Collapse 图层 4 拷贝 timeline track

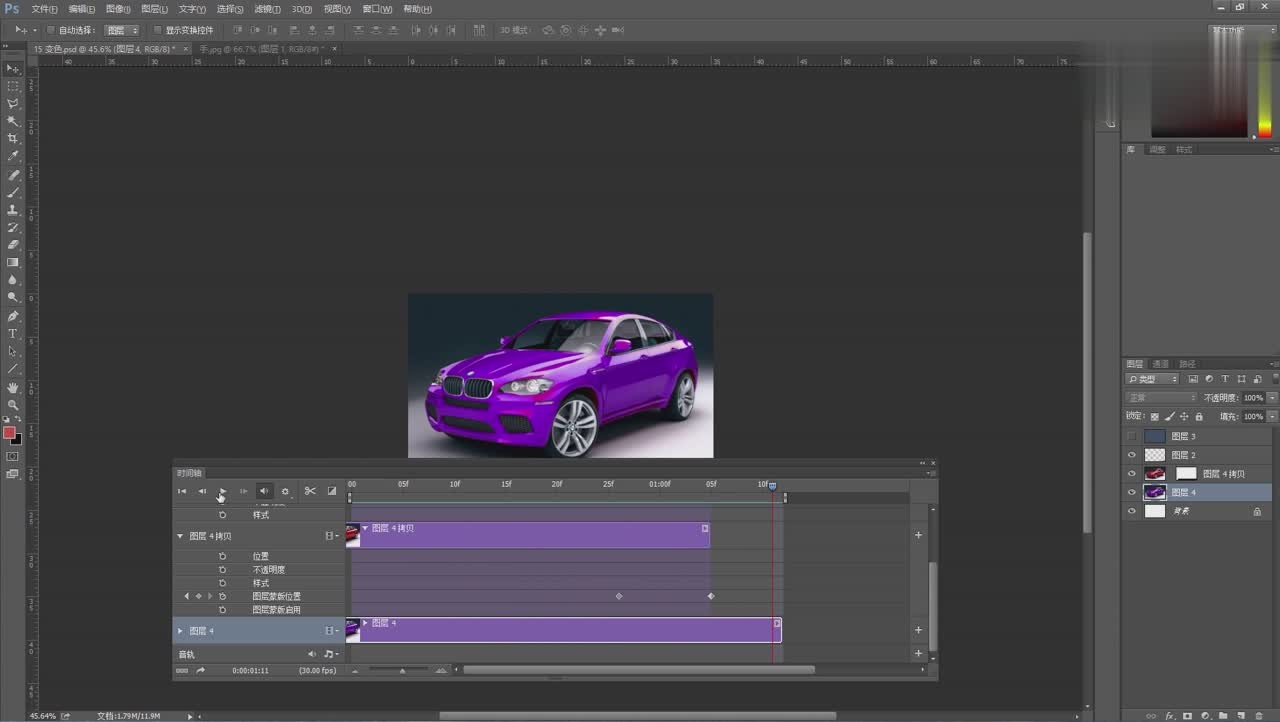(x=181, y=536)
